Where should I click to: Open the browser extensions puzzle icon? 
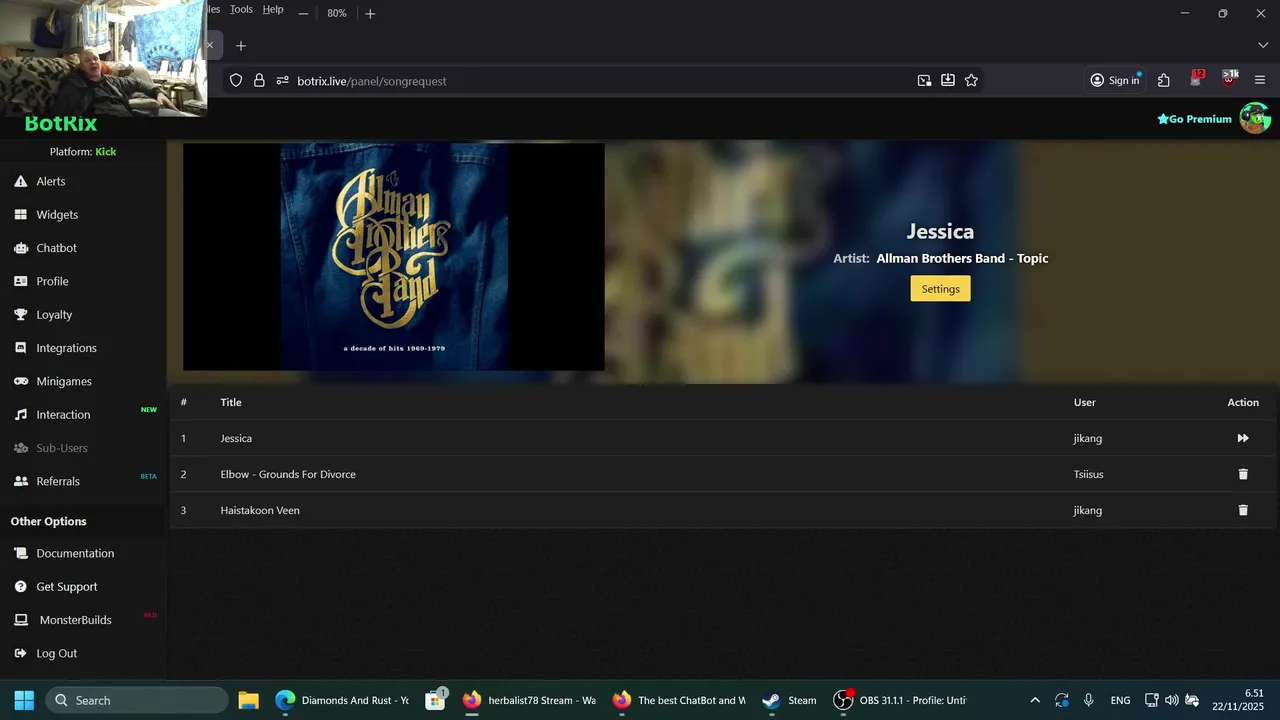click(x=1164, y=81)
